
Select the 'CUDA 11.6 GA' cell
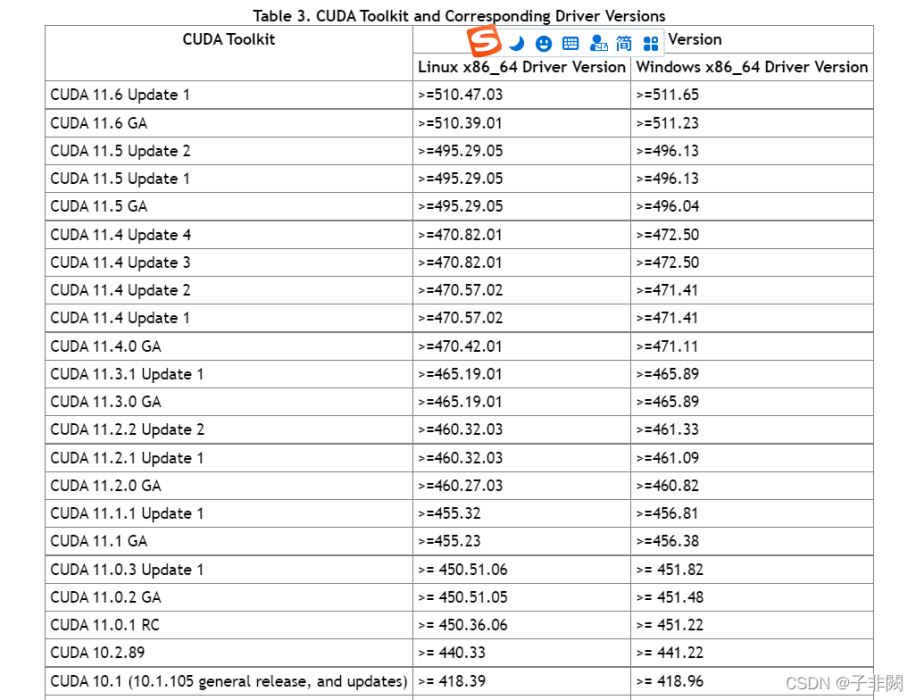[x=228, y=123]
